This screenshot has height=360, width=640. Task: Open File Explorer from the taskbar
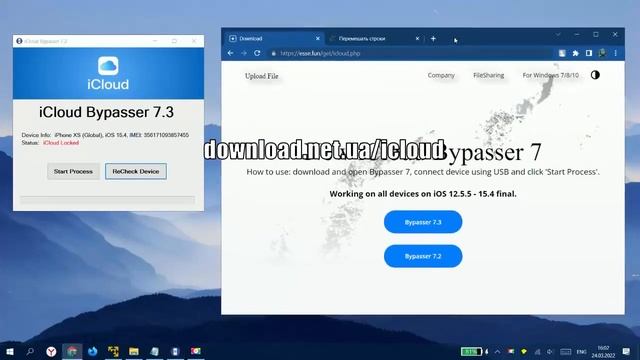click(134, 351)
